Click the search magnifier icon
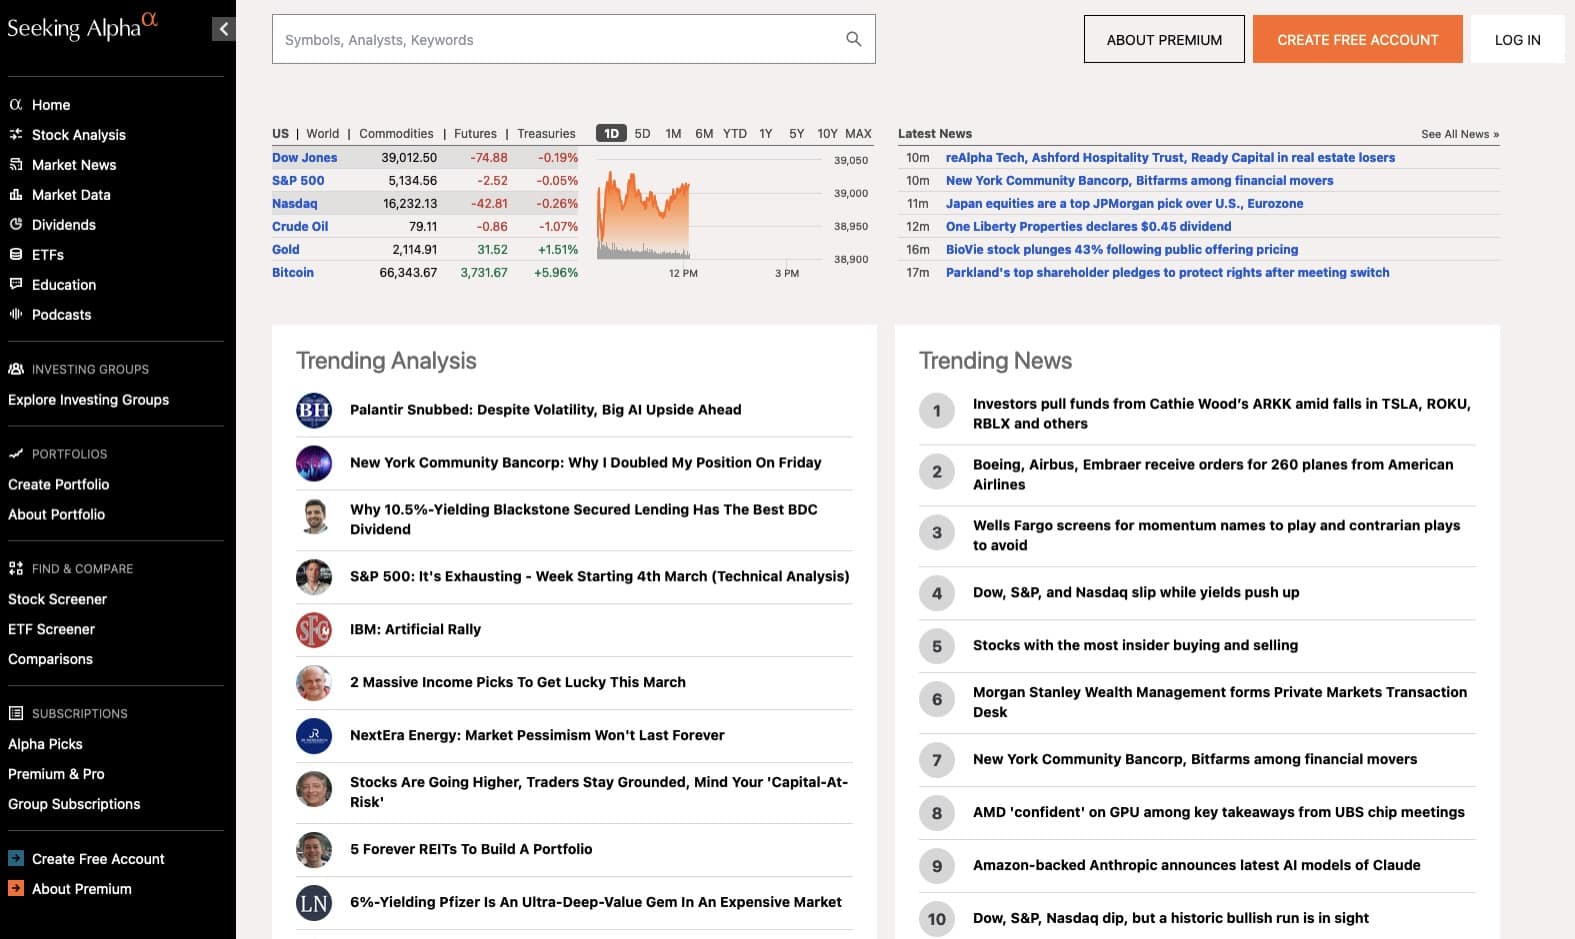1575x939 pixels. (853, 39)
